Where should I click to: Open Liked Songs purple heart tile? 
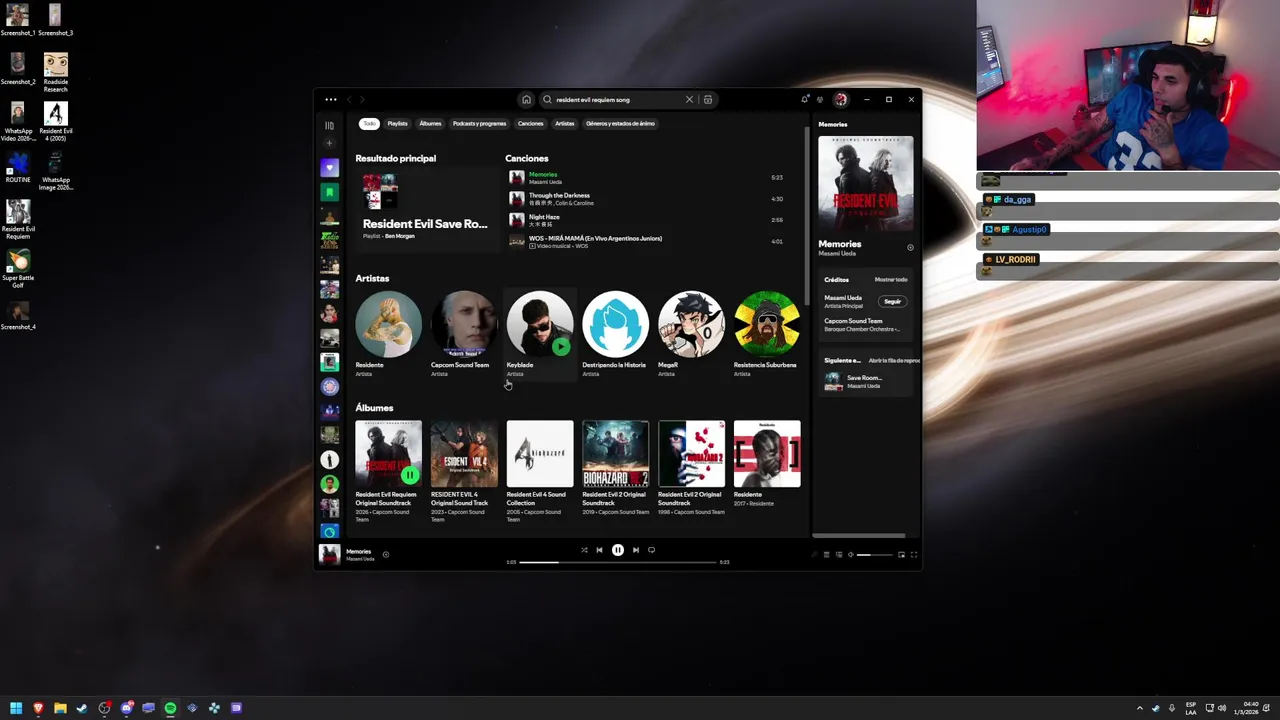point(330,168)
